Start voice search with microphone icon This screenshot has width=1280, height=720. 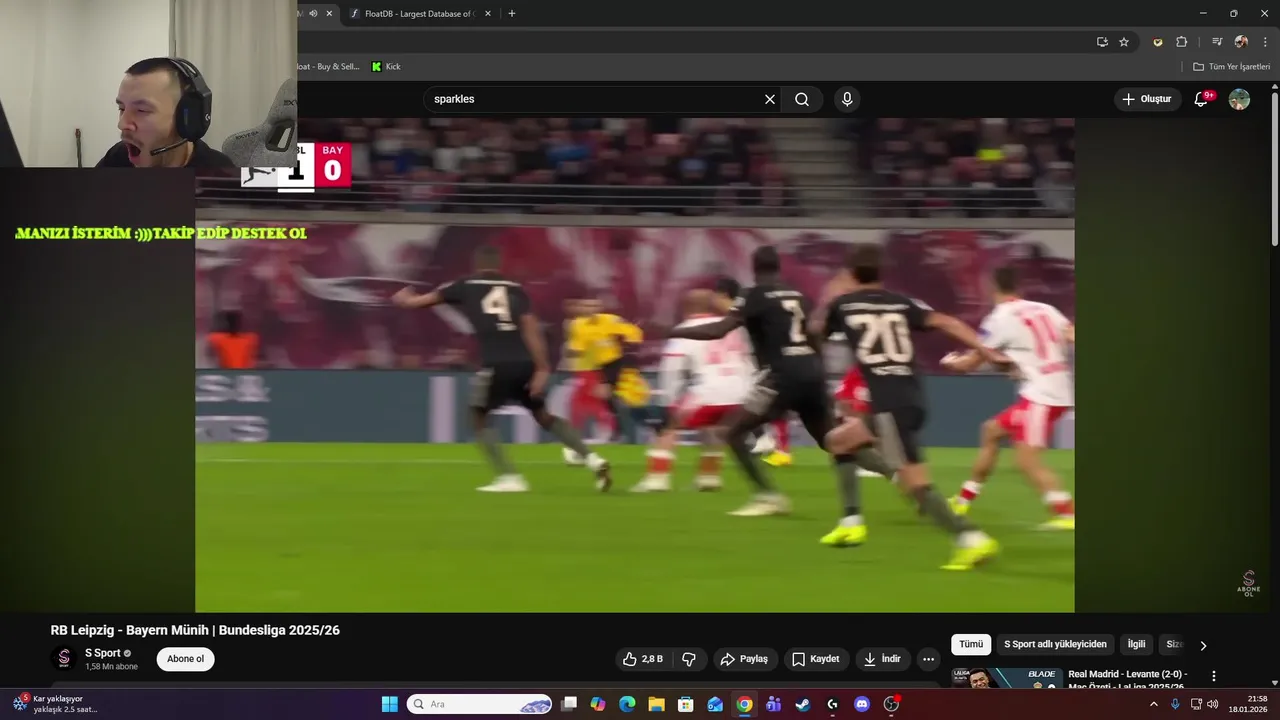[847, 99]
